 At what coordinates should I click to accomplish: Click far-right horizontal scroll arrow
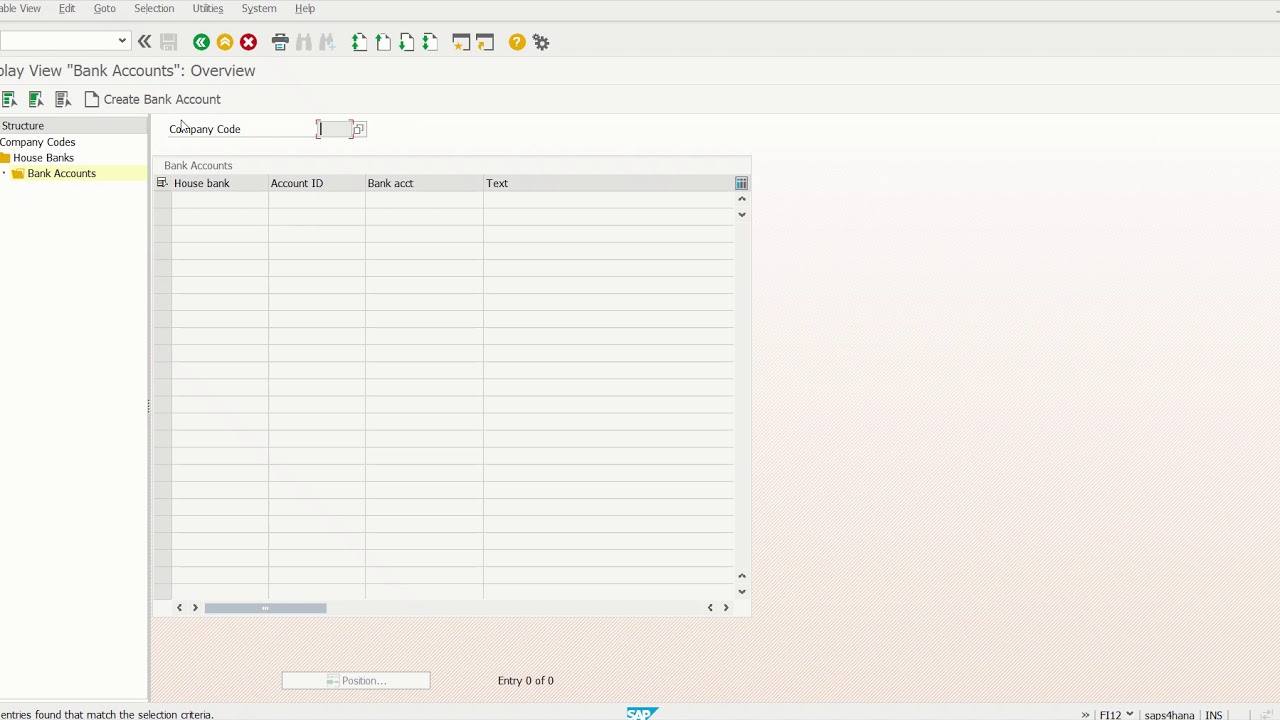726,608
